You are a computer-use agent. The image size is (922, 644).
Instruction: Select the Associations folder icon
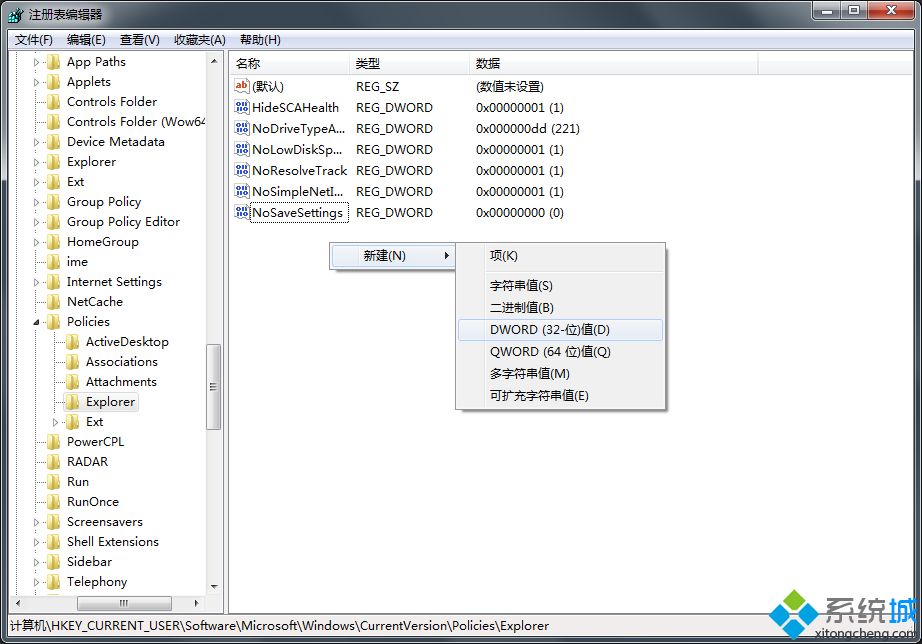click(72, 362)
